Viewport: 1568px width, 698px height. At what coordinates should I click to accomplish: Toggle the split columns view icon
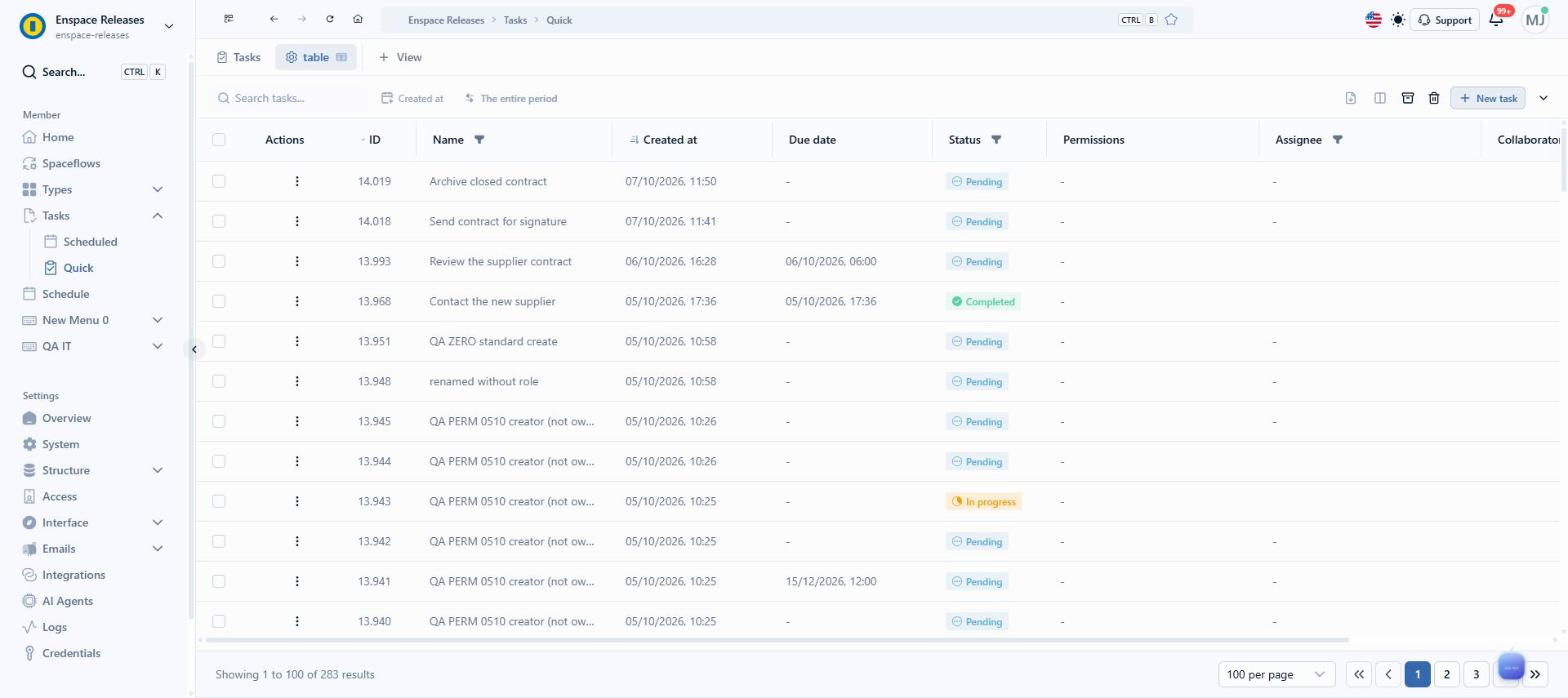[x=1380, y=98]
